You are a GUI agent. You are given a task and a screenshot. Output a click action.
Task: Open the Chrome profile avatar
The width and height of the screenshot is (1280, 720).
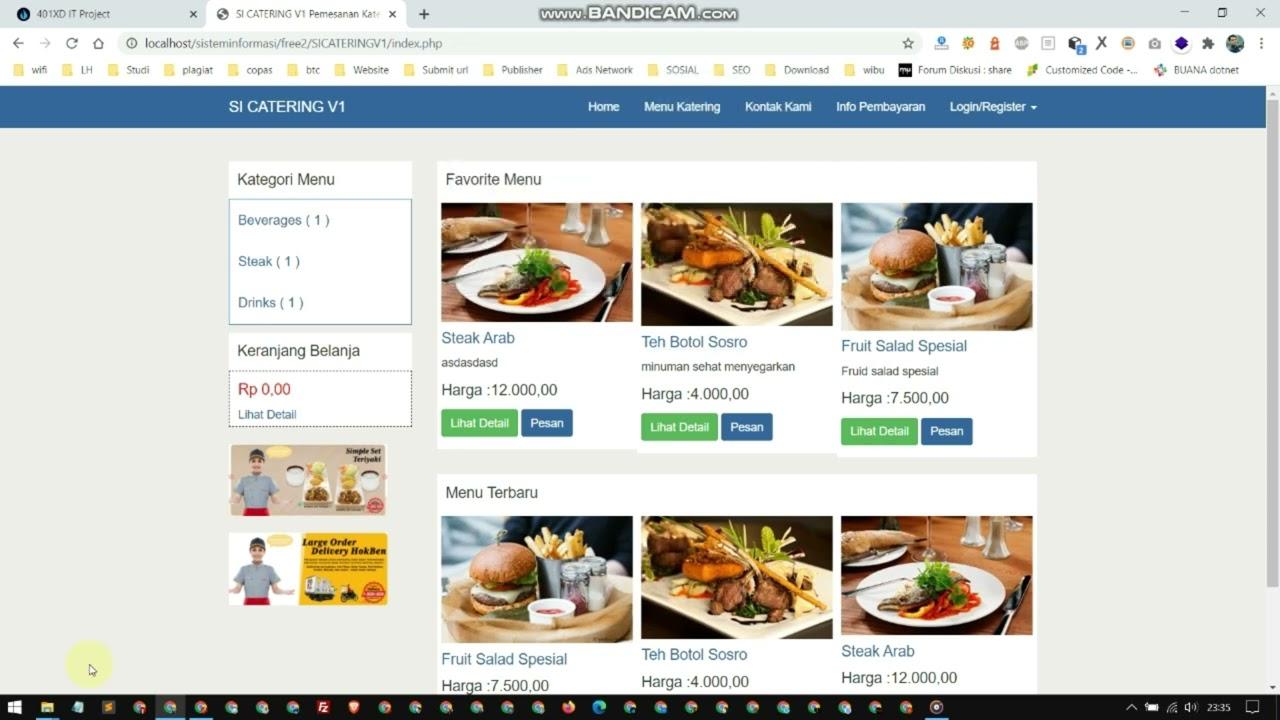pyautogui.click(x=1235, y=43)
